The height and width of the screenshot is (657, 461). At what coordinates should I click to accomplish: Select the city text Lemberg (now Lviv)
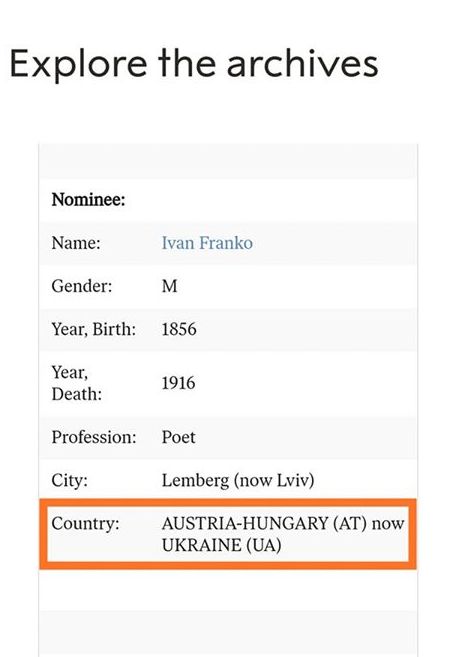tap(238, 481)
